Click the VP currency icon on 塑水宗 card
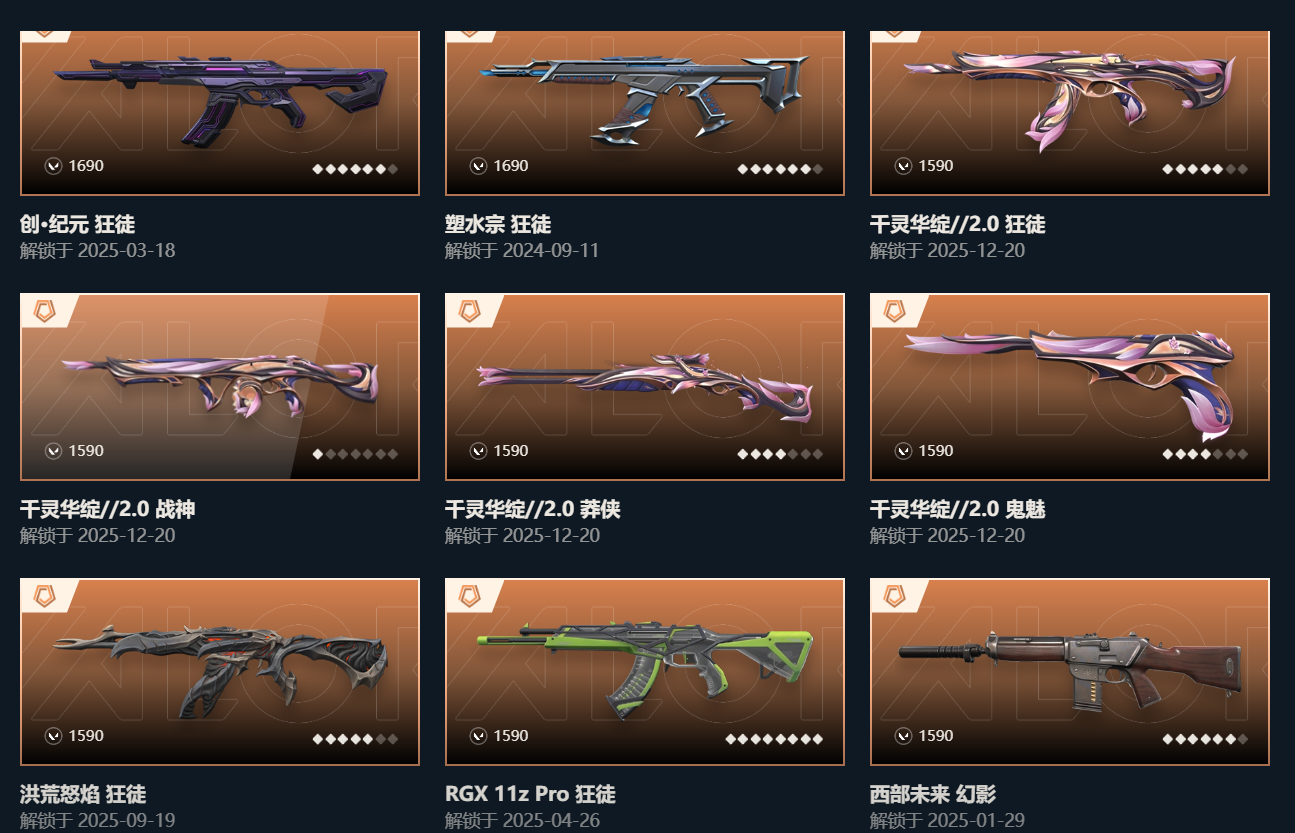1295x833 pixels. tap(478, 166)
